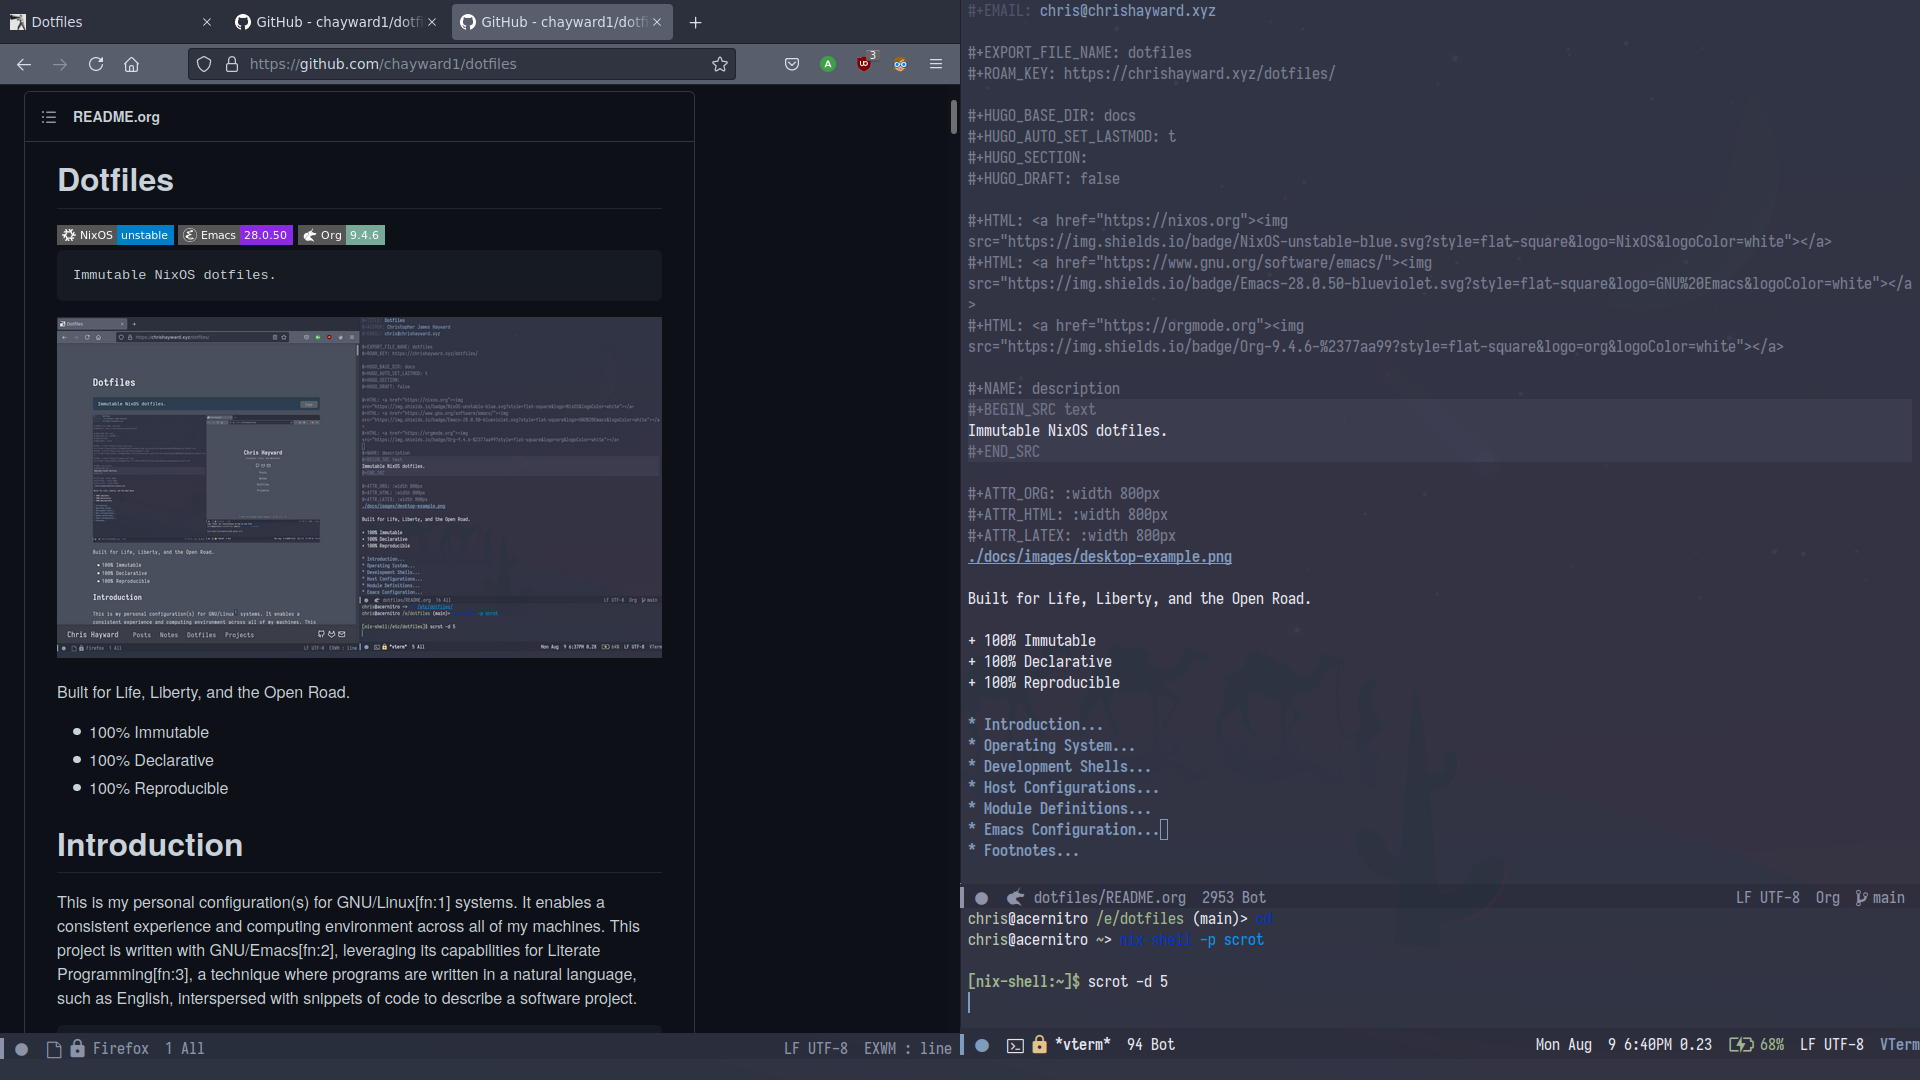This screenshot has height=1080, width=1920.
Task: Click the git branch icon beside main
Action: point(1861,898)
